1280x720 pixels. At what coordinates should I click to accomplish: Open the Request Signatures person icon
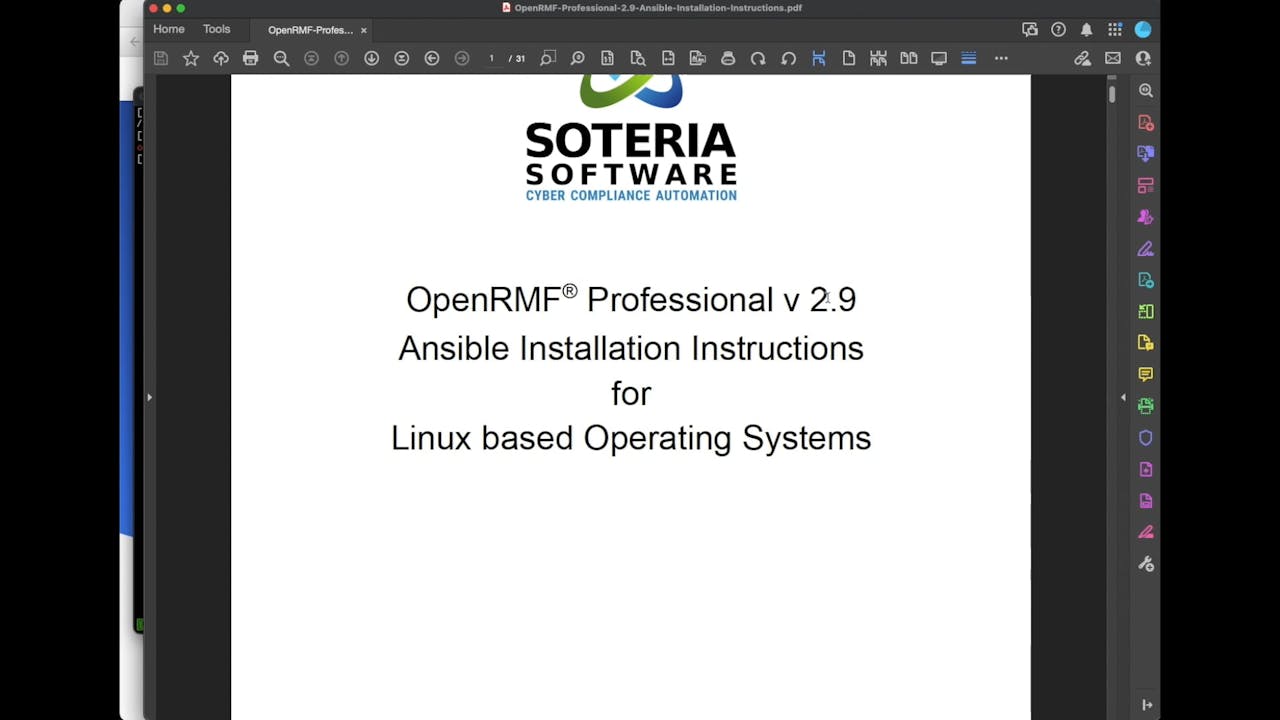[1142, 58]
